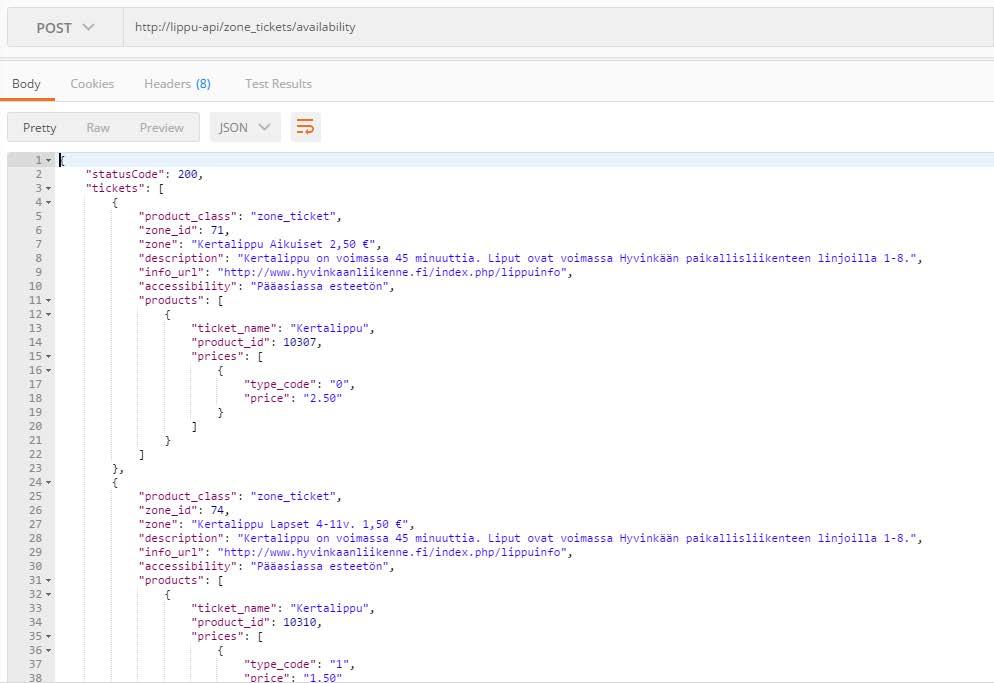
Task: Click the product_id value 10310
Action: coord(299,622)
